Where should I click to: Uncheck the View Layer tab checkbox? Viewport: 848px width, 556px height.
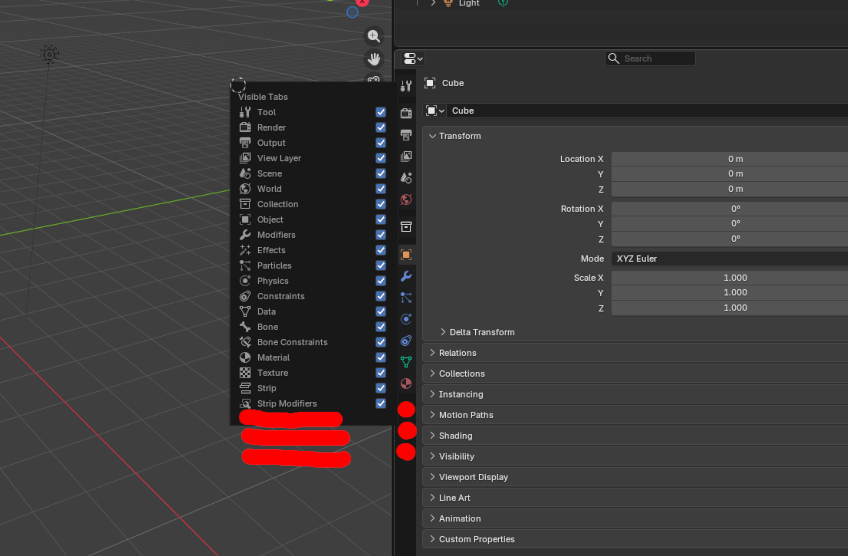[x=381, y=158]
